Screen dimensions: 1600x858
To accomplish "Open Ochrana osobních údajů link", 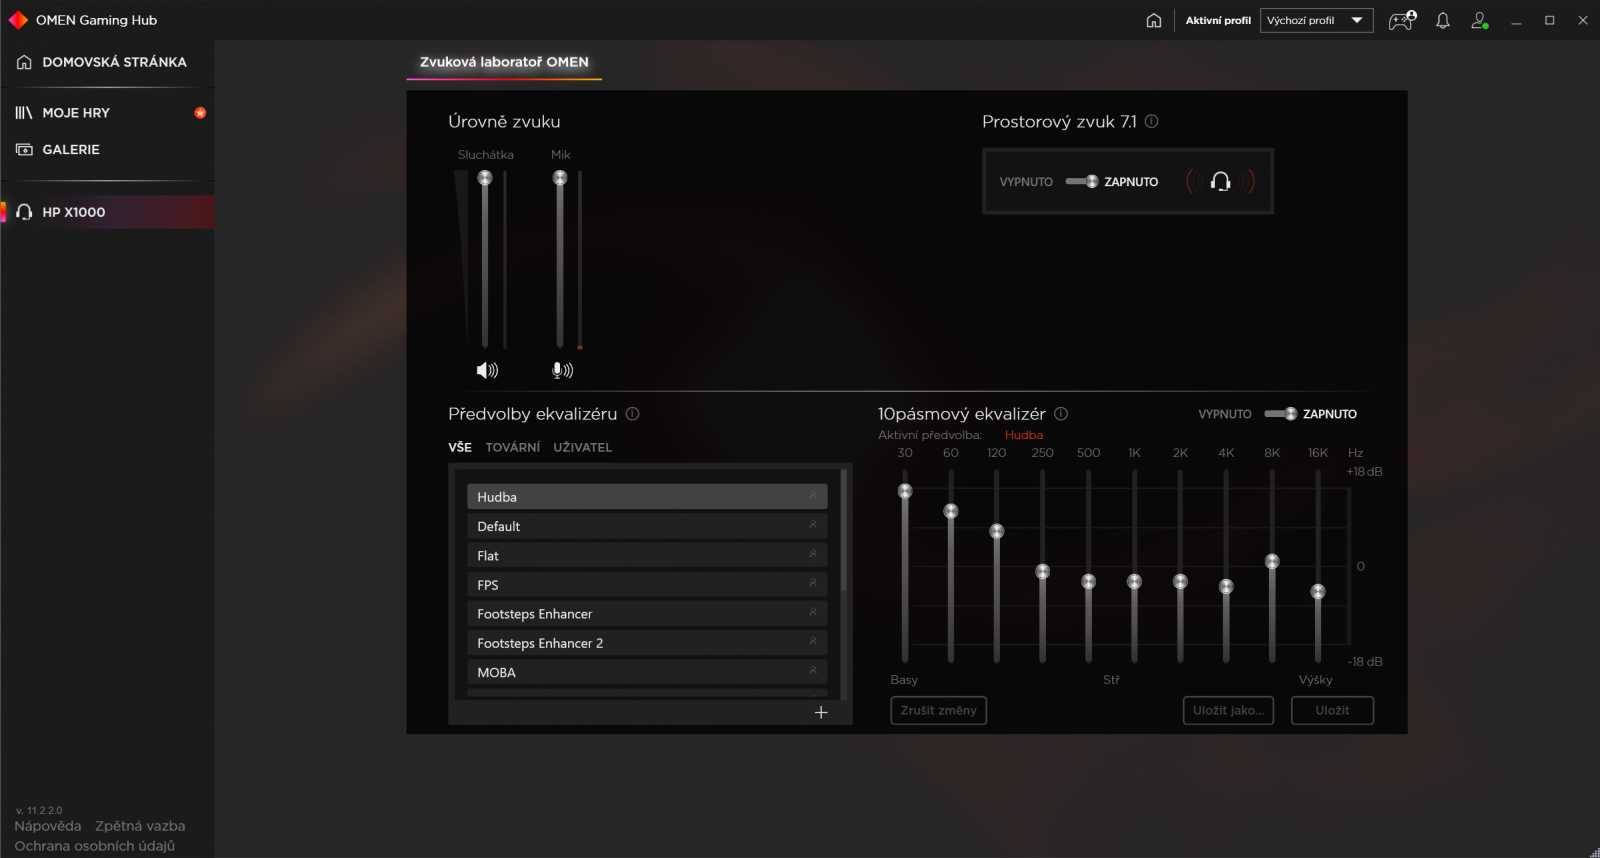I will pos(94,846).
